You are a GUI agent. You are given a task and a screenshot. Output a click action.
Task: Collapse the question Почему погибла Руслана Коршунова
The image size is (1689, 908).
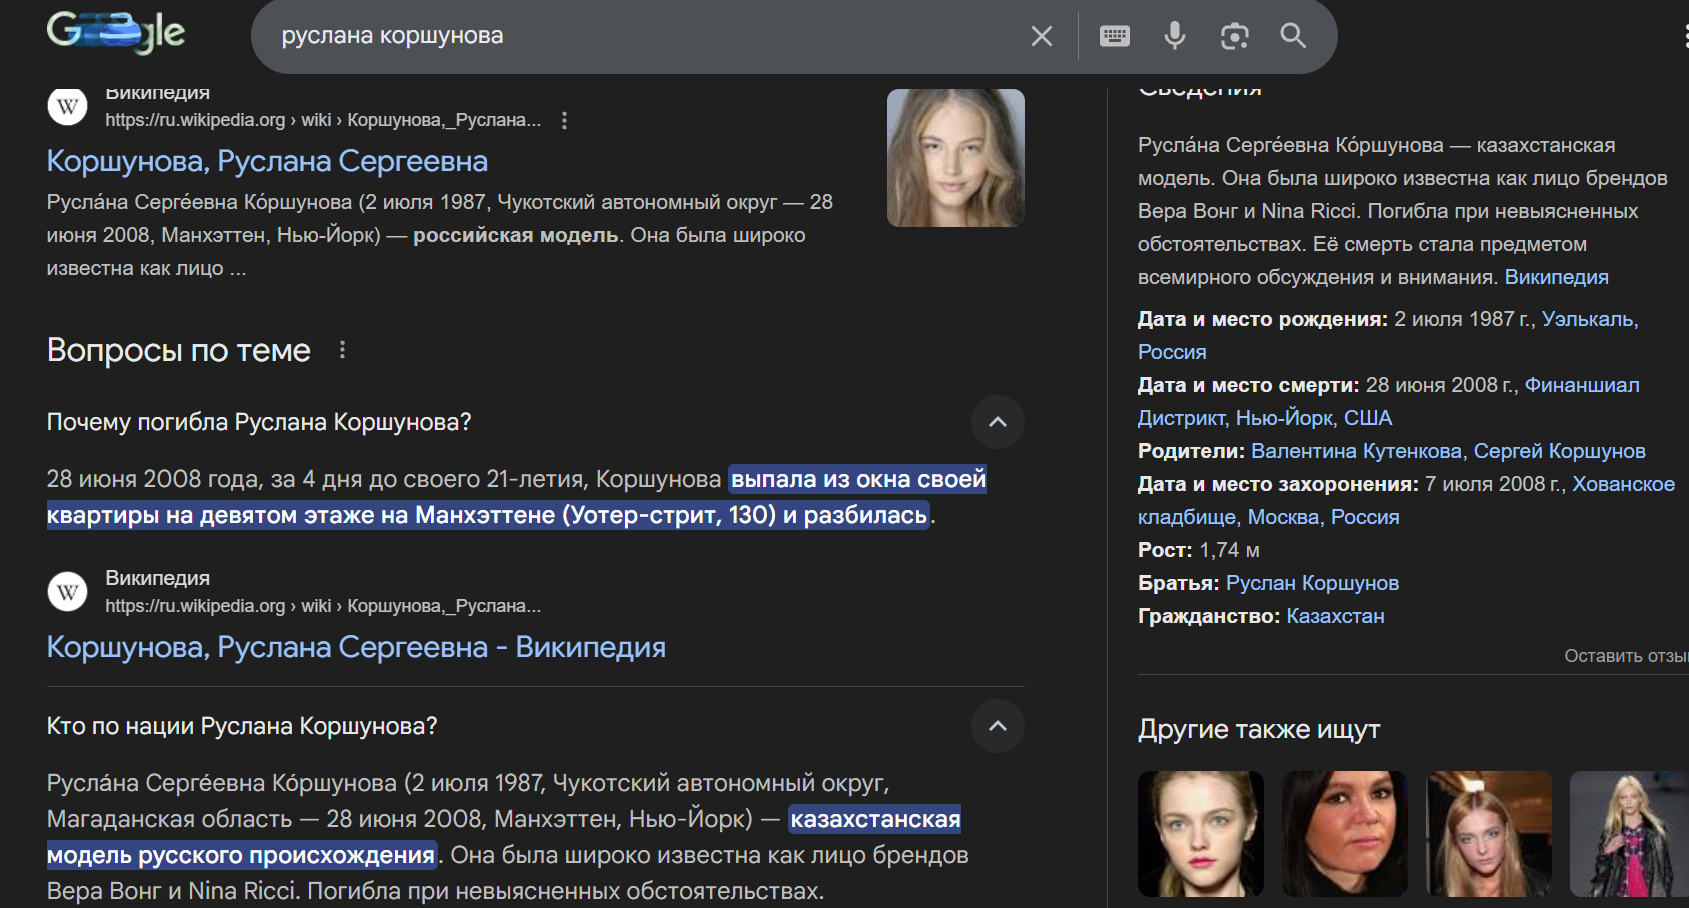click(x=997, y=422)
